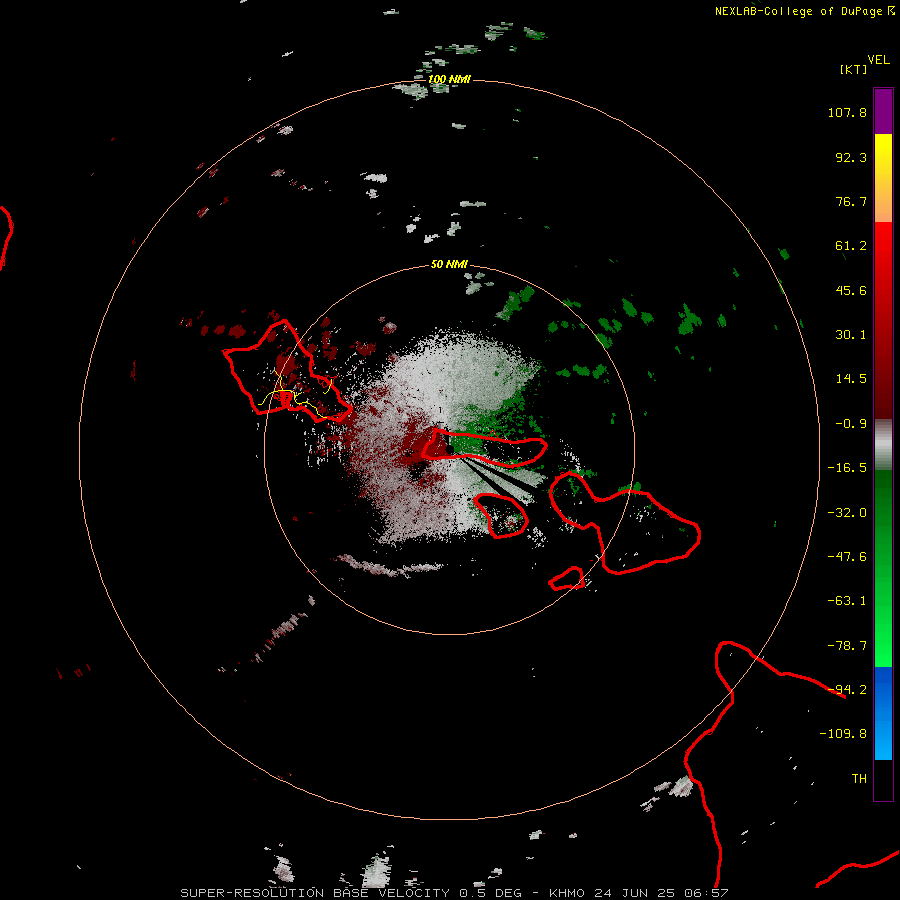The height and width of the screenshot is (900, 900).
Task: Select the -63.1 velocity scale value
Action: pyautogui.click(x=847, y=601)
